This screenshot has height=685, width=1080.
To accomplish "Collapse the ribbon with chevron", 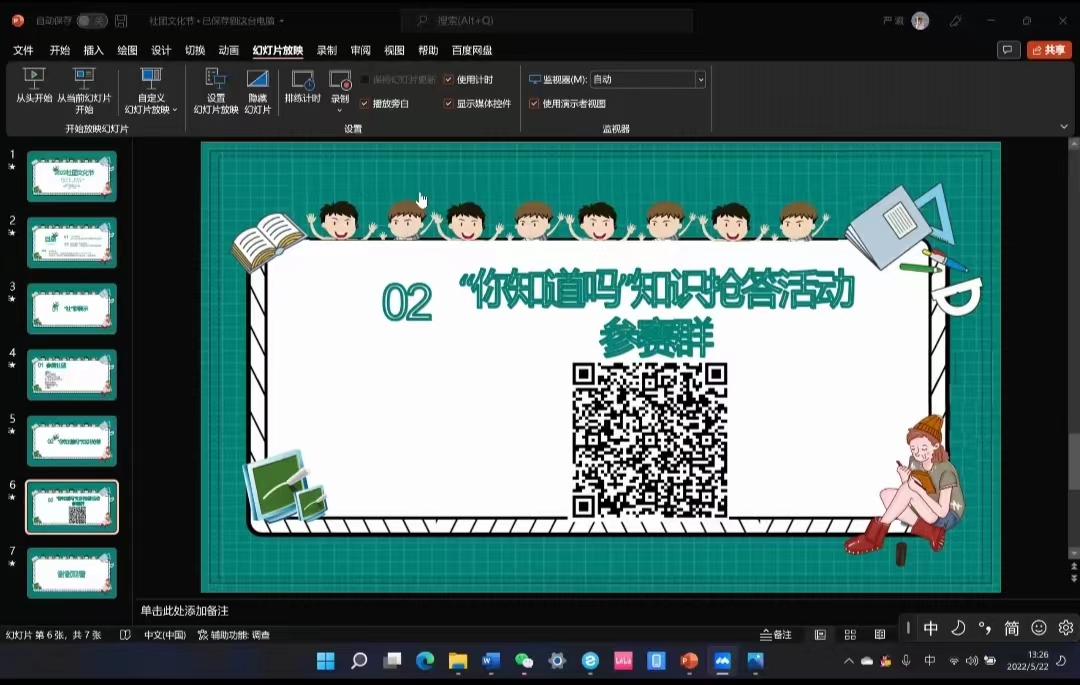I will pyautogui.click(x=1063, y=127).
